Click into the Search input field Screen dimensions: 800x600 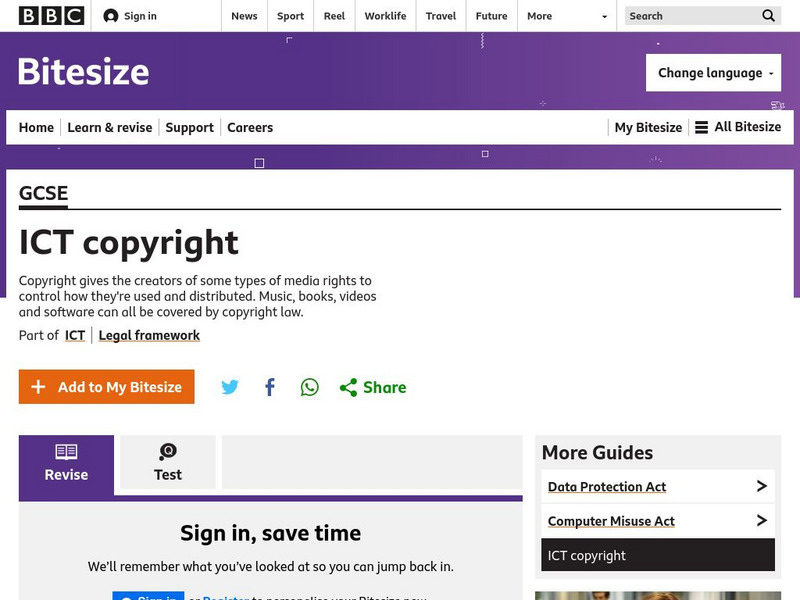692,16
